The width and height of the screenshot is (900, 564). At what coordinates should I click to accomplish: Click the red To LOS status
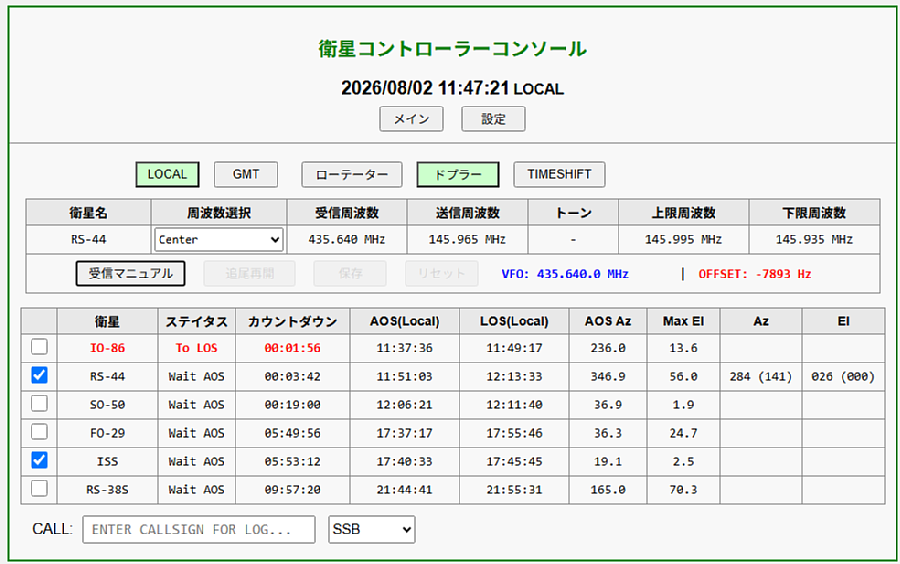pyautogui.click(x=196, y=348)
